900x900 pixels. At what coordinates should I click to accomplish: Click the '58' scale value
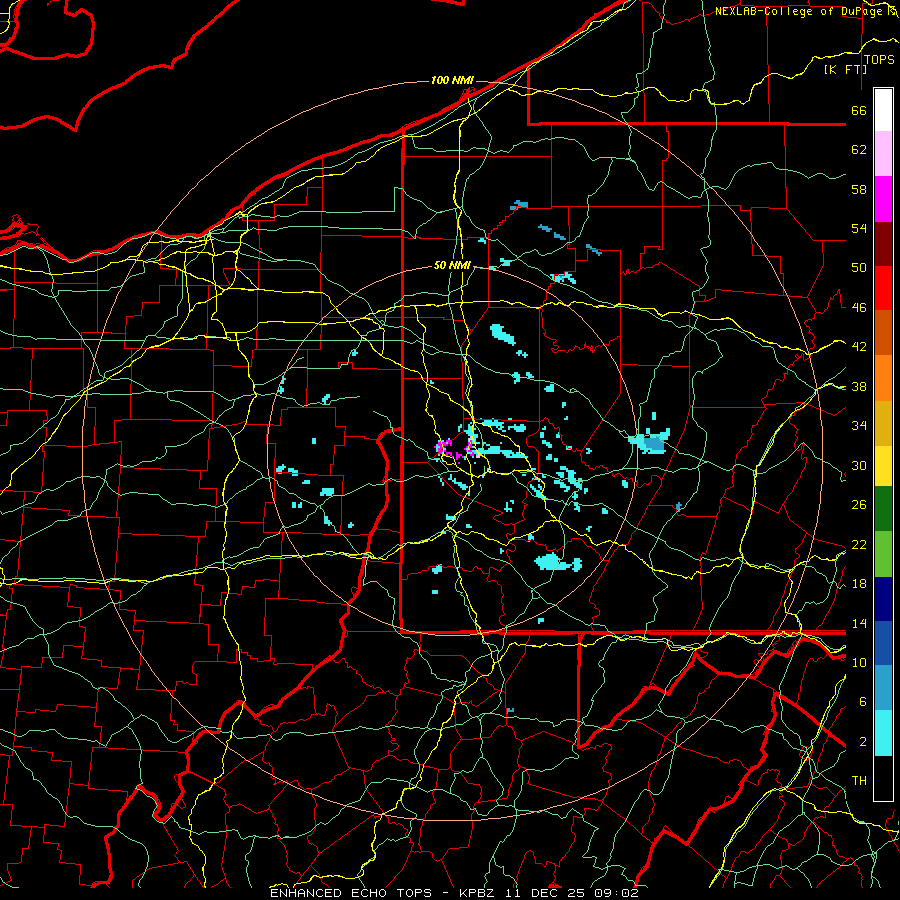[x=859, y=189]
